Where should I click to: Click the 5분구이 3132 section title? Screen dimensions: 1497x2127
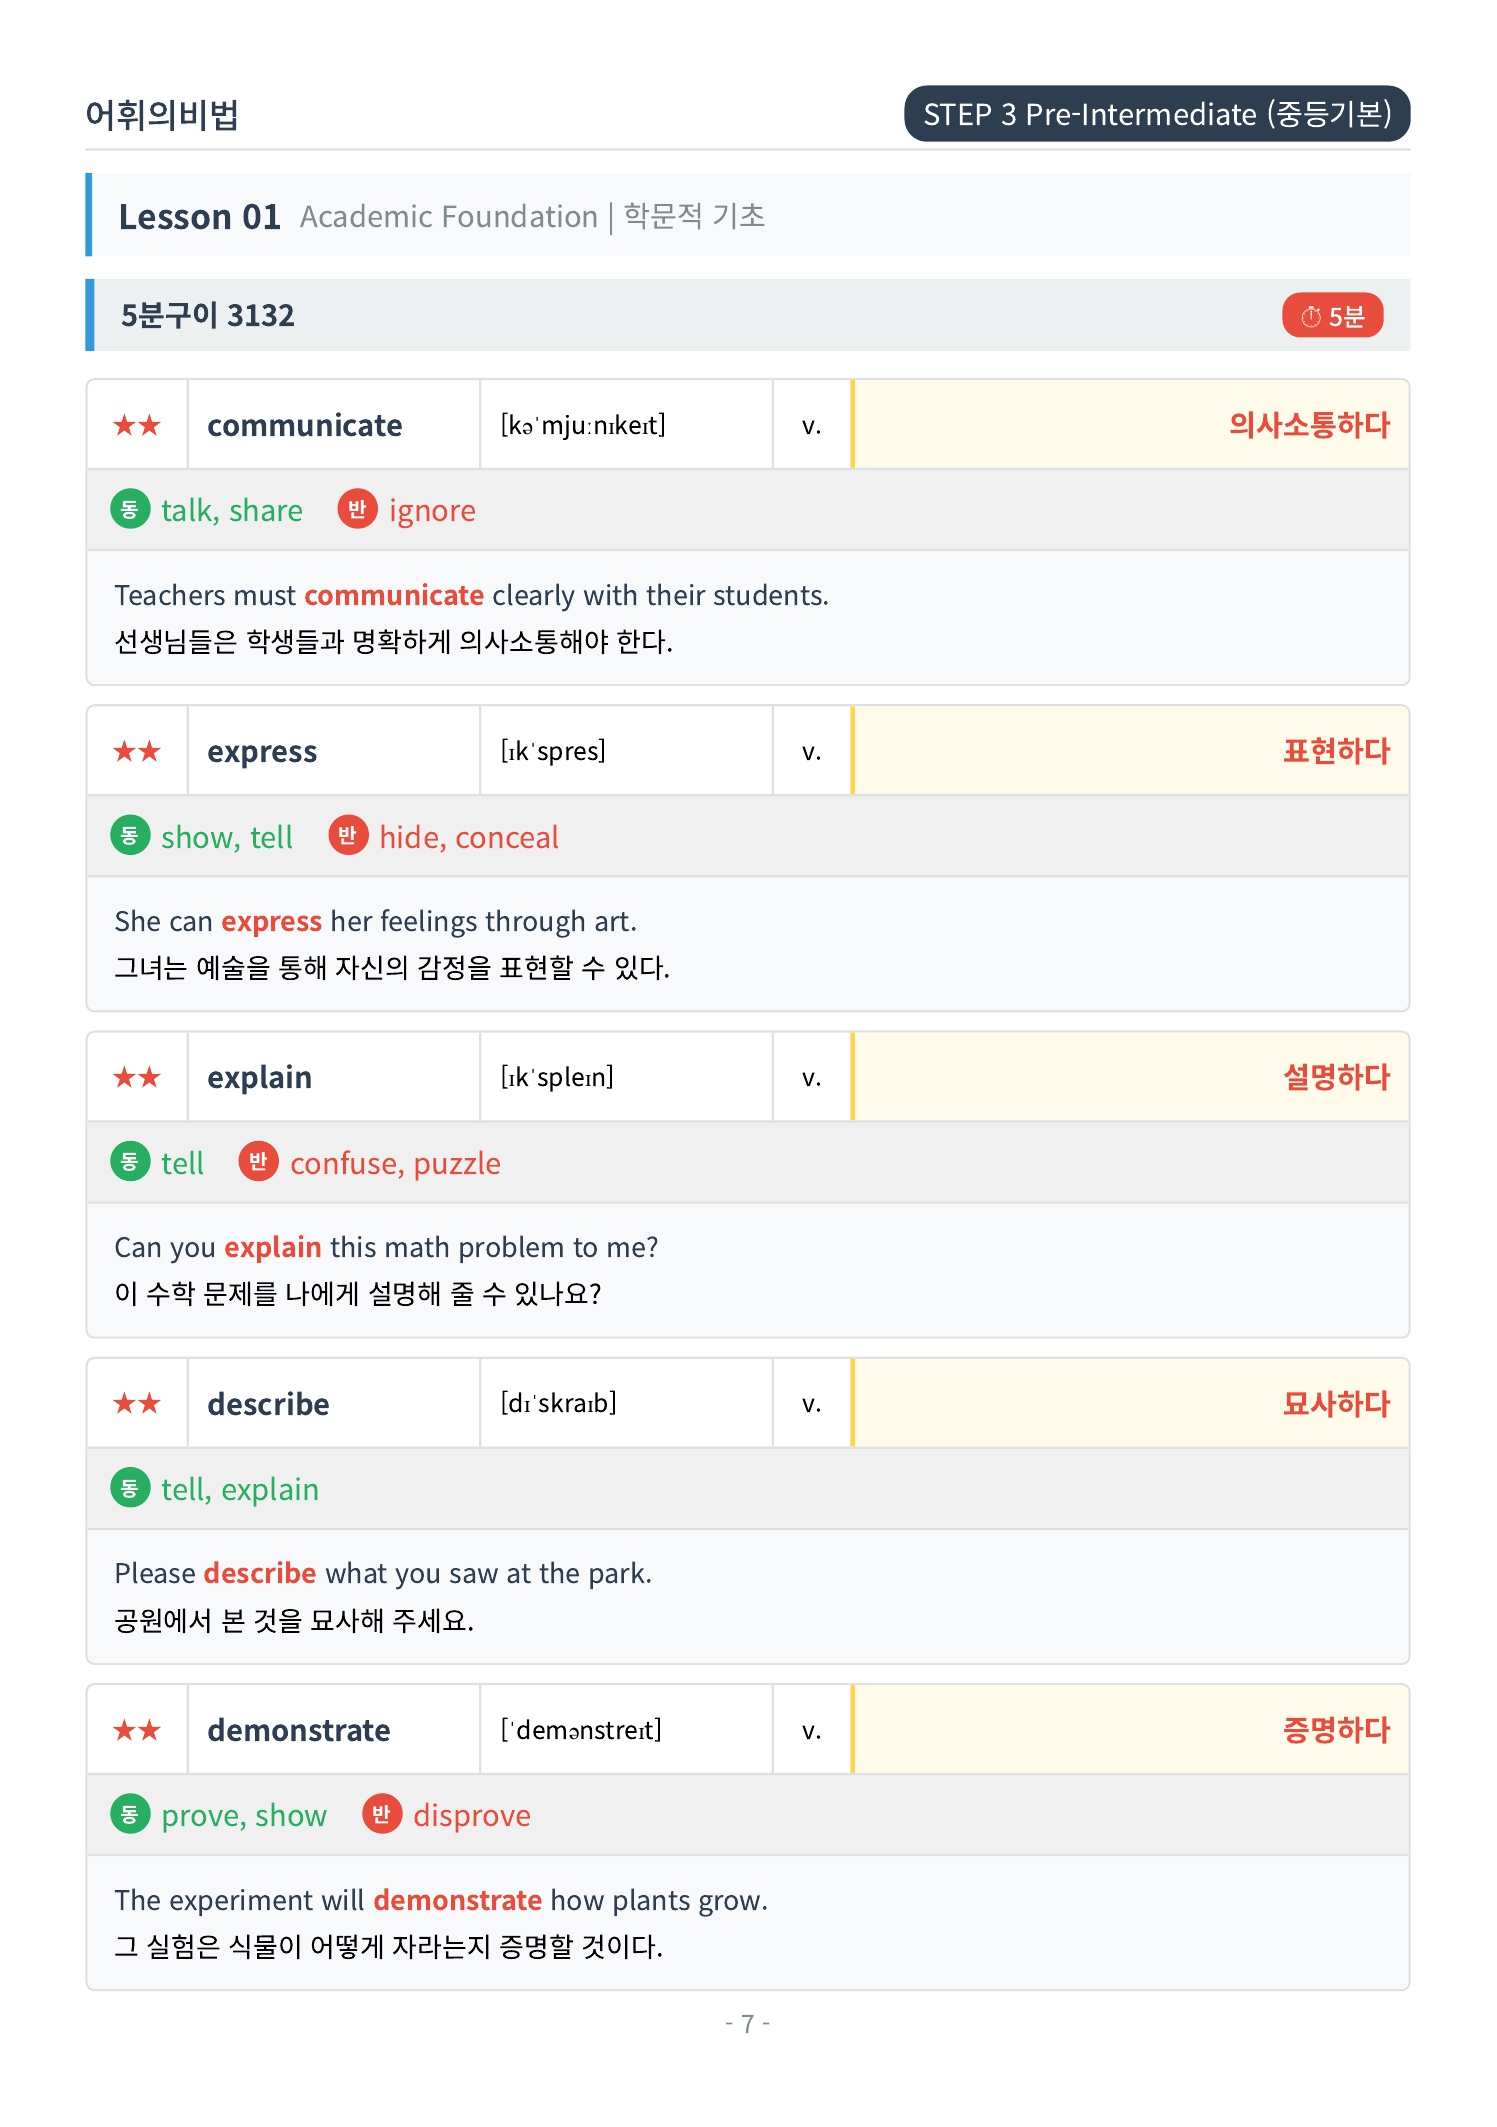(x=208, y=316)
